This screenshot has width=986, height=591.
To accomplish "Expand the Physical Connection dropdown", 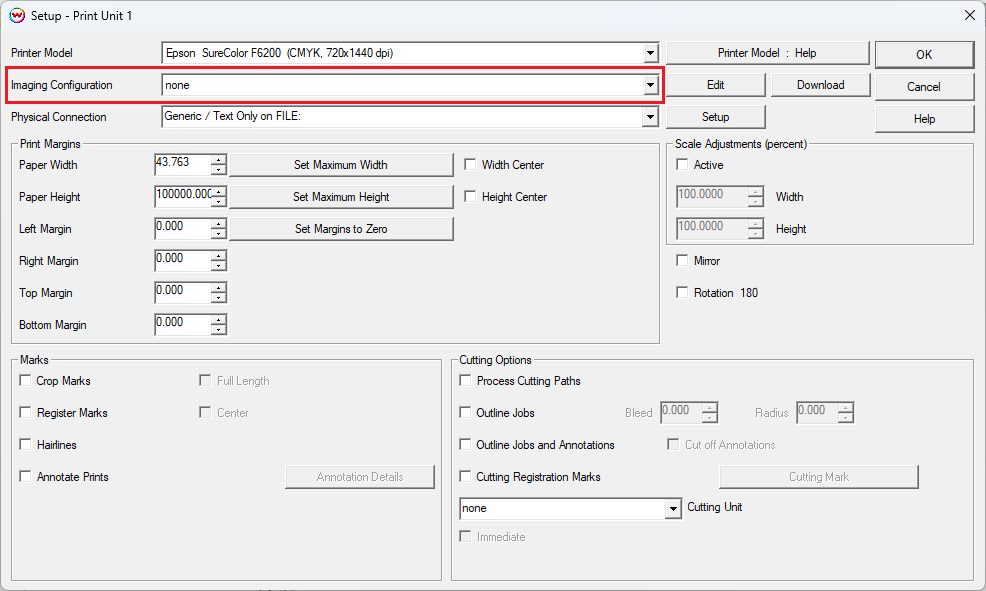I will coord(650,117).
